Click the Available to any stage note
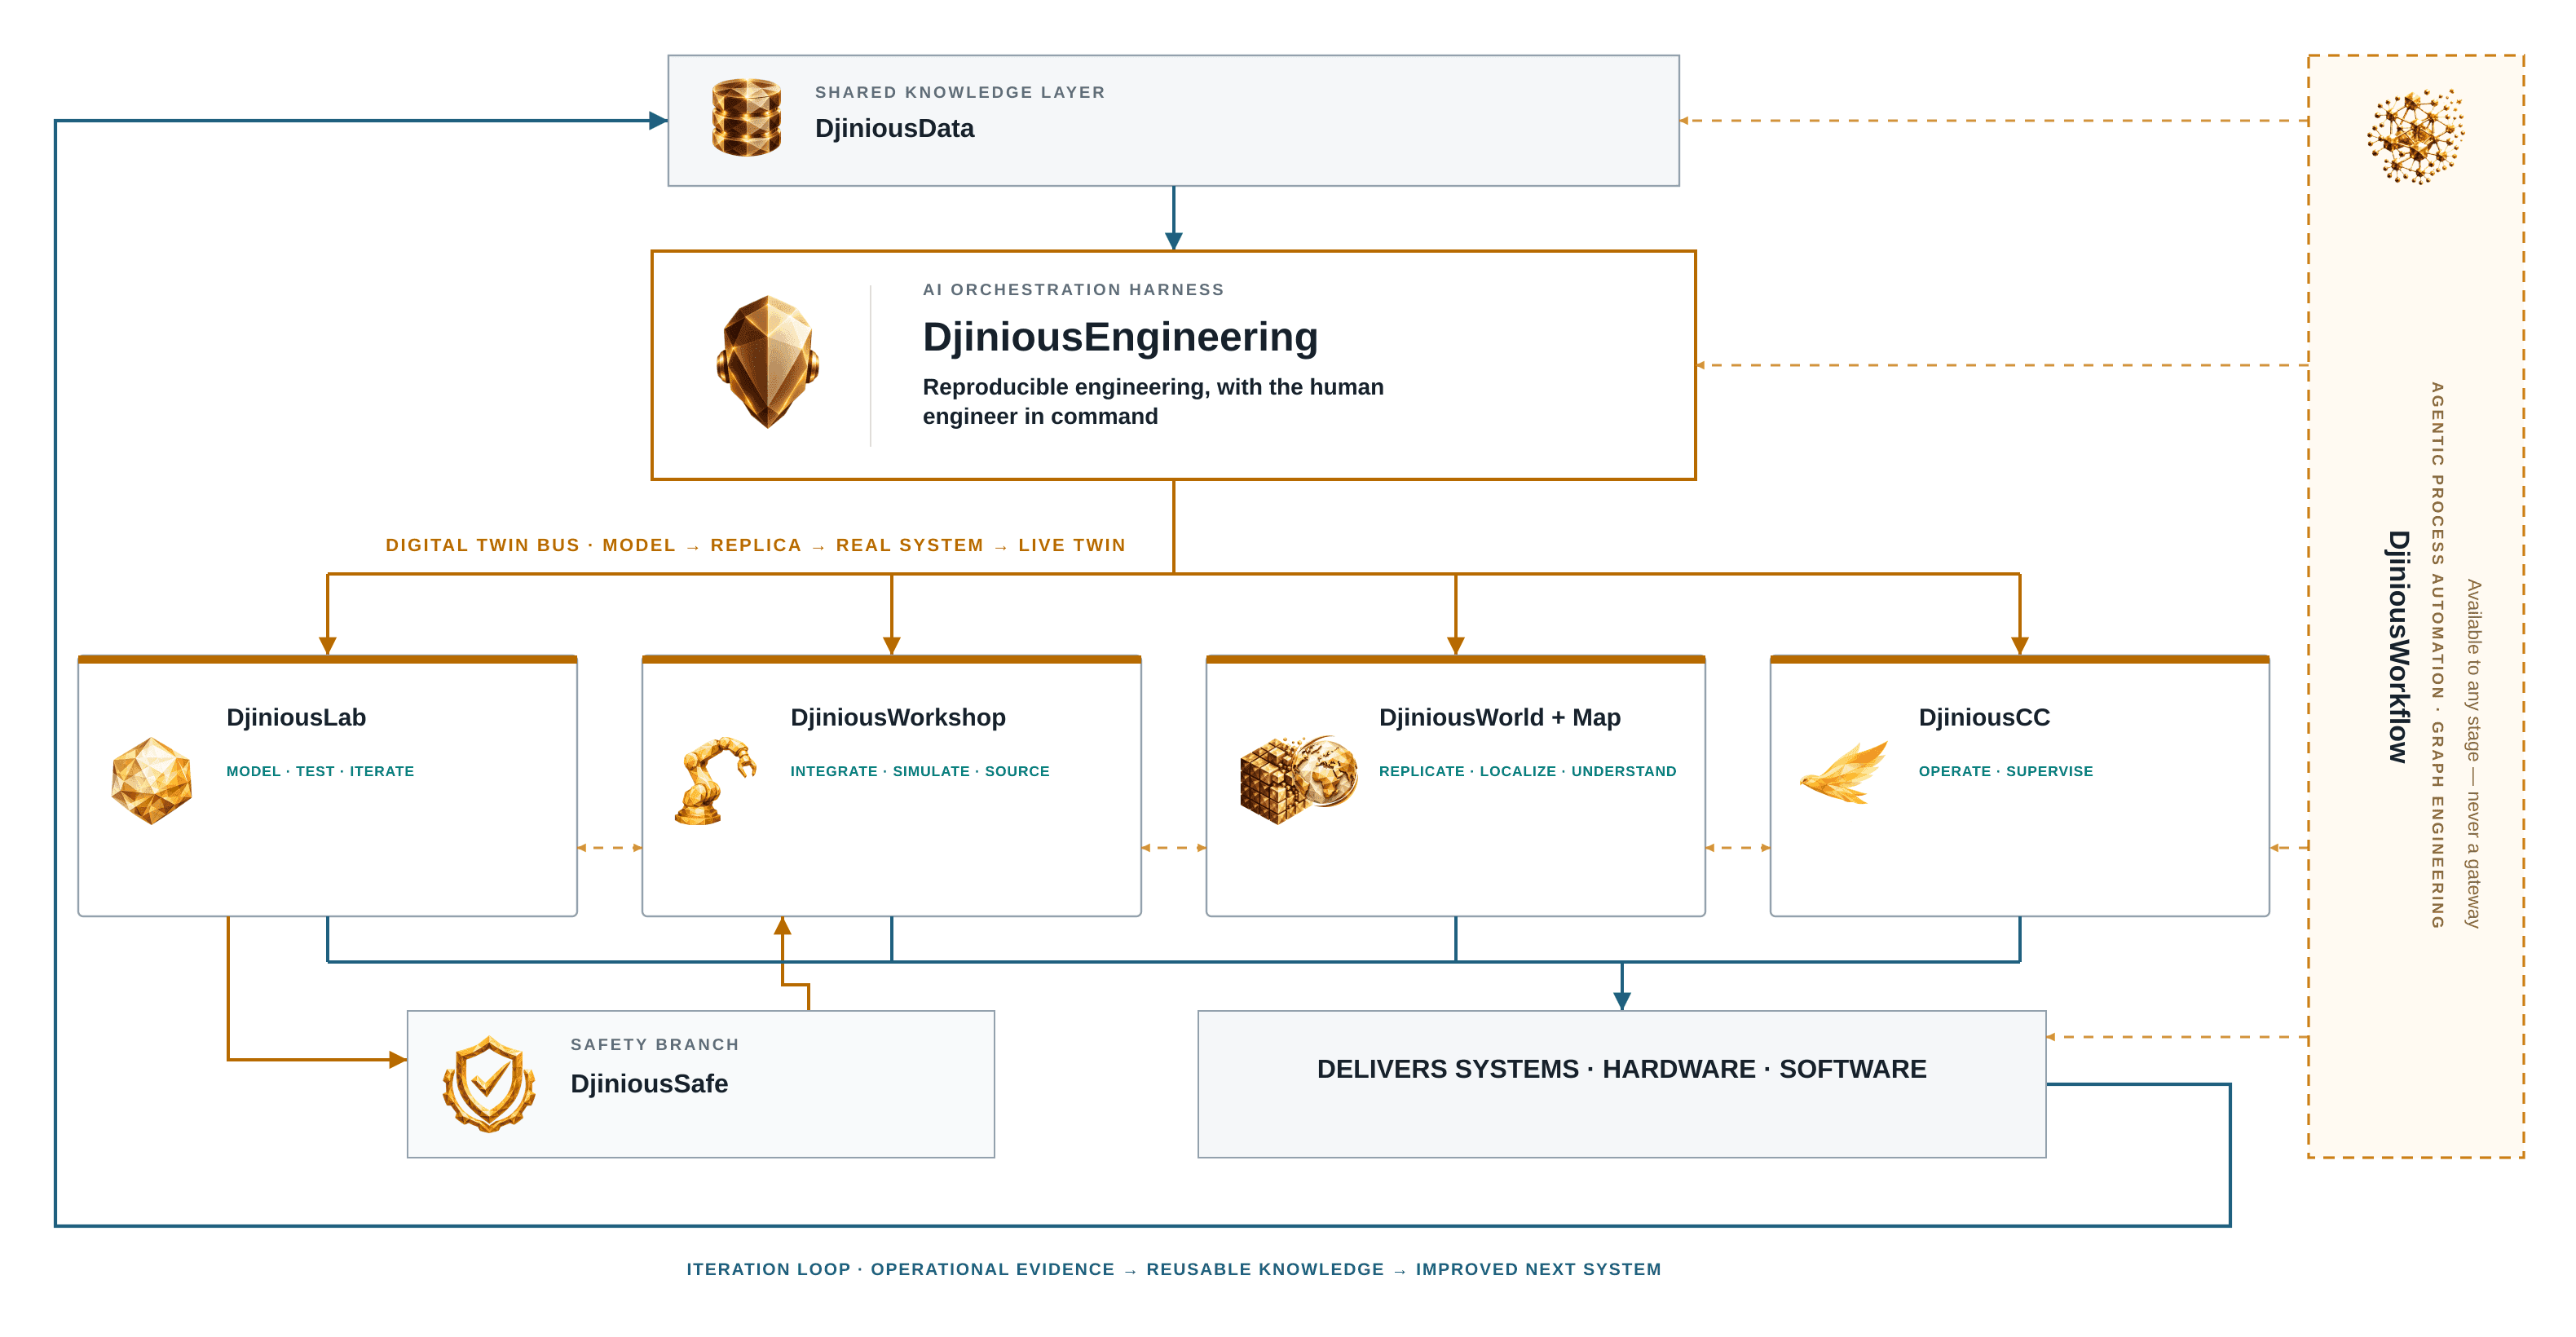The image size is (2576, 1337). click(x=2473, y=754)
